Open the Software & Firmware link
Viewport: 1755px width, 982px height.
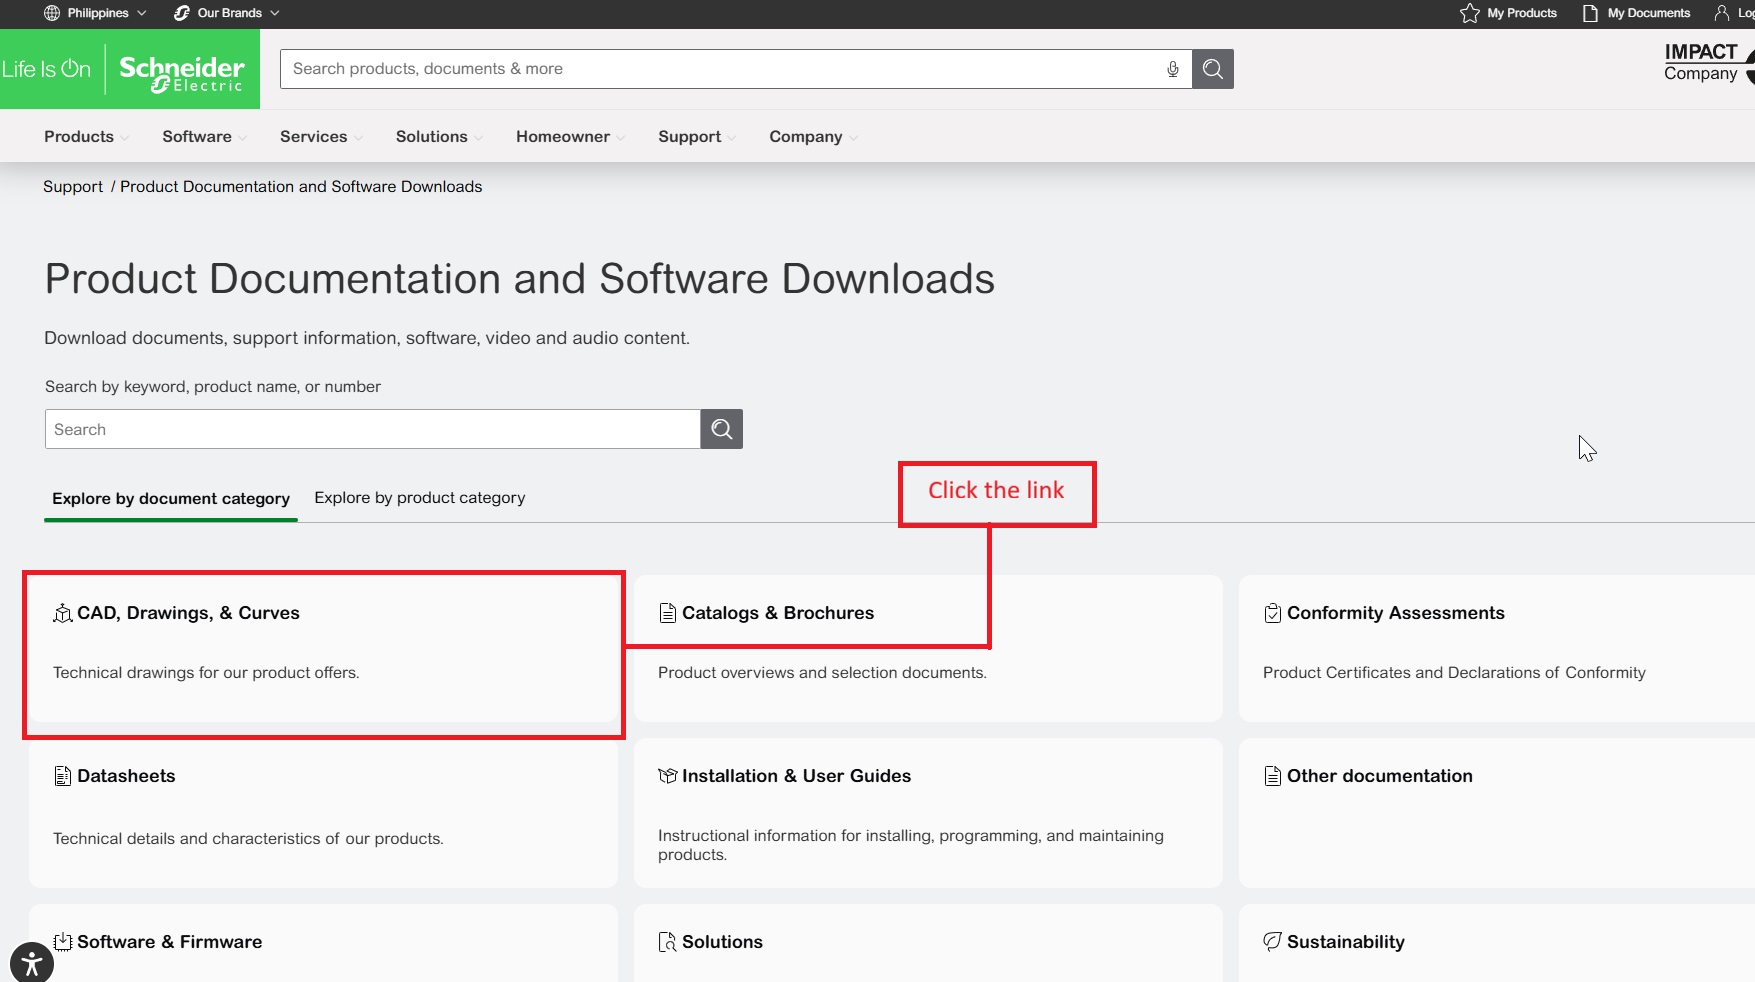(170, 942)
